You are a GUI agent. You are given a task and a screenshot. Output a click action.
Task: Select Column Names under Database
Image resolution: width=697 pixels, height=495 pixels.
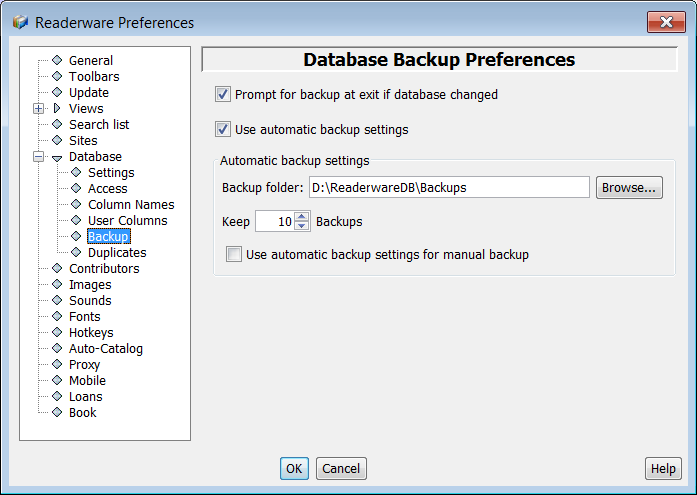pos(131,204)
